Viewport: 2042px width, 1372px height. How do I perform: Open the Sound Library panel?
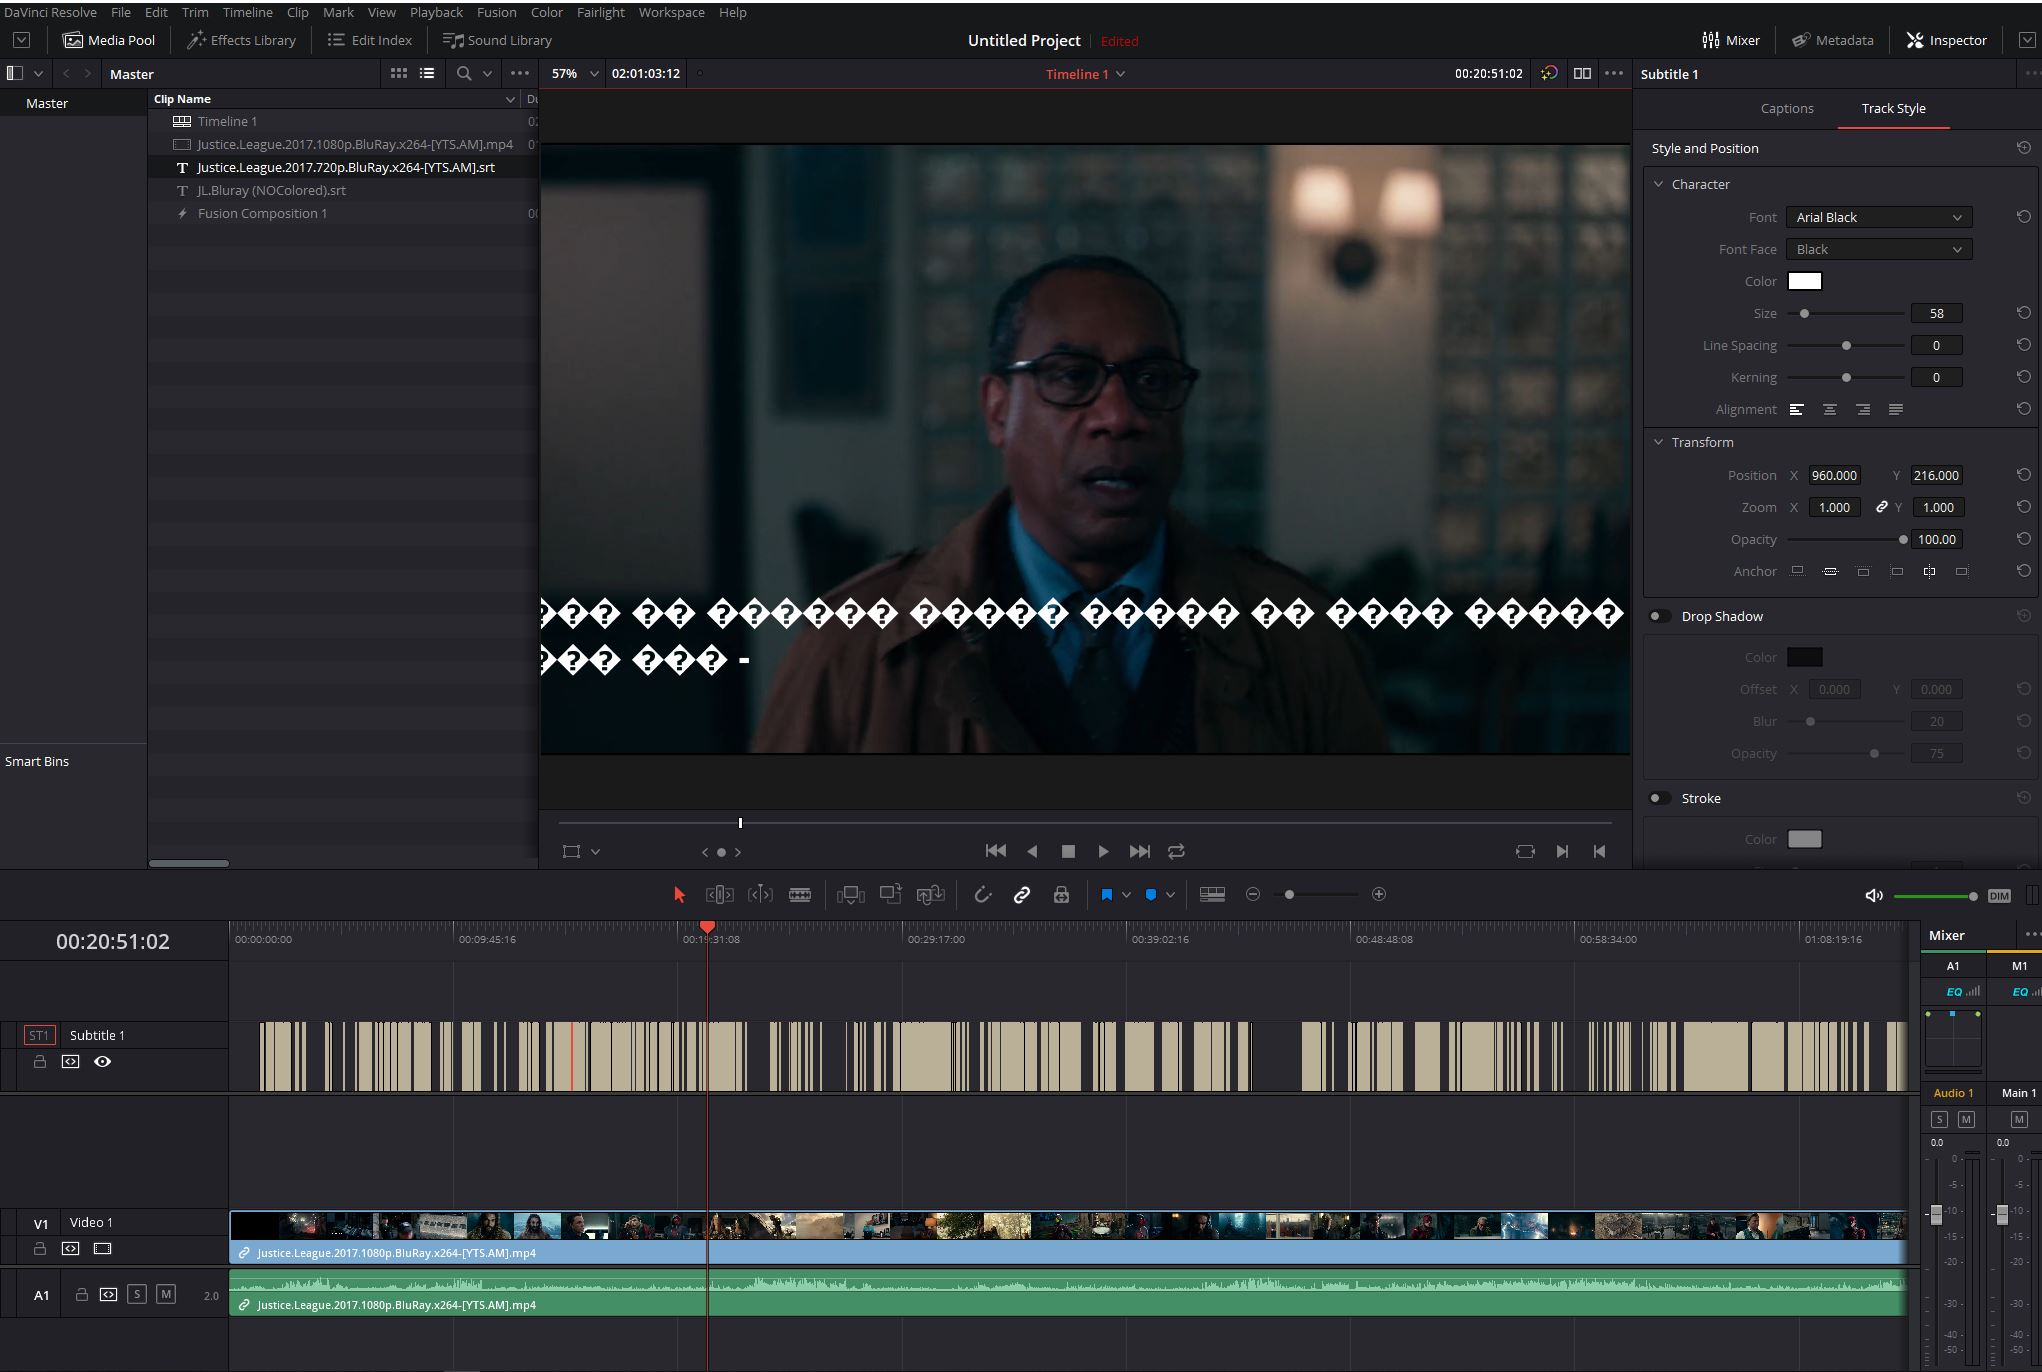click(x=497, y=40)
